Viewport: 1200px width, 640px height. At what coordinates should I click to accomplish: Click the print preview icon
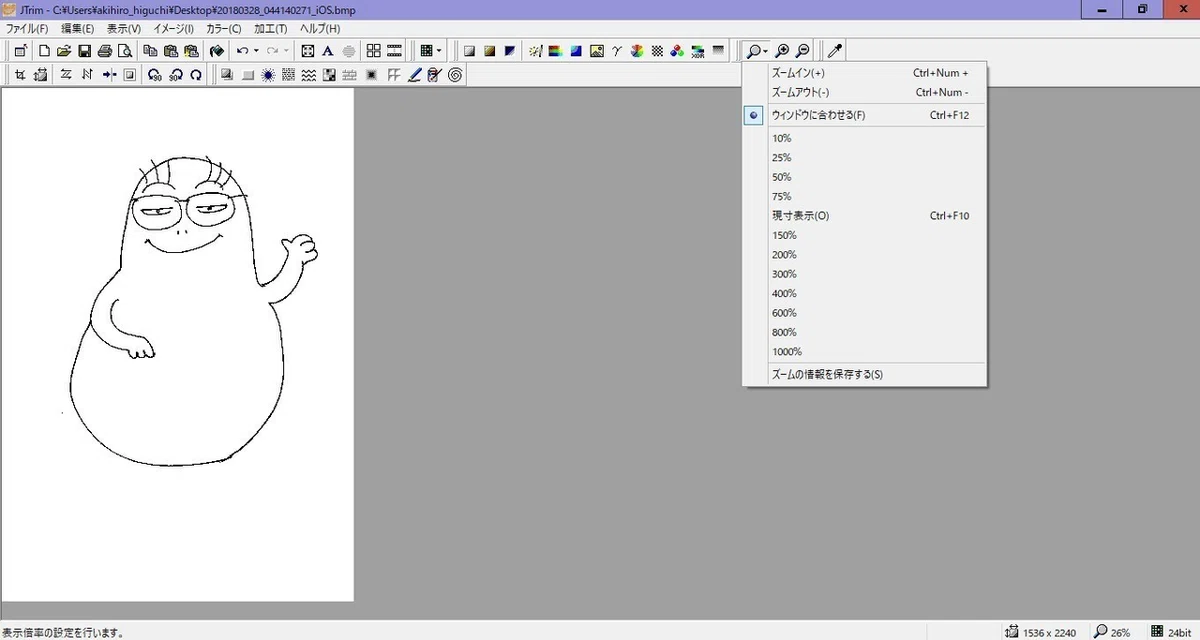pos(125,51)
